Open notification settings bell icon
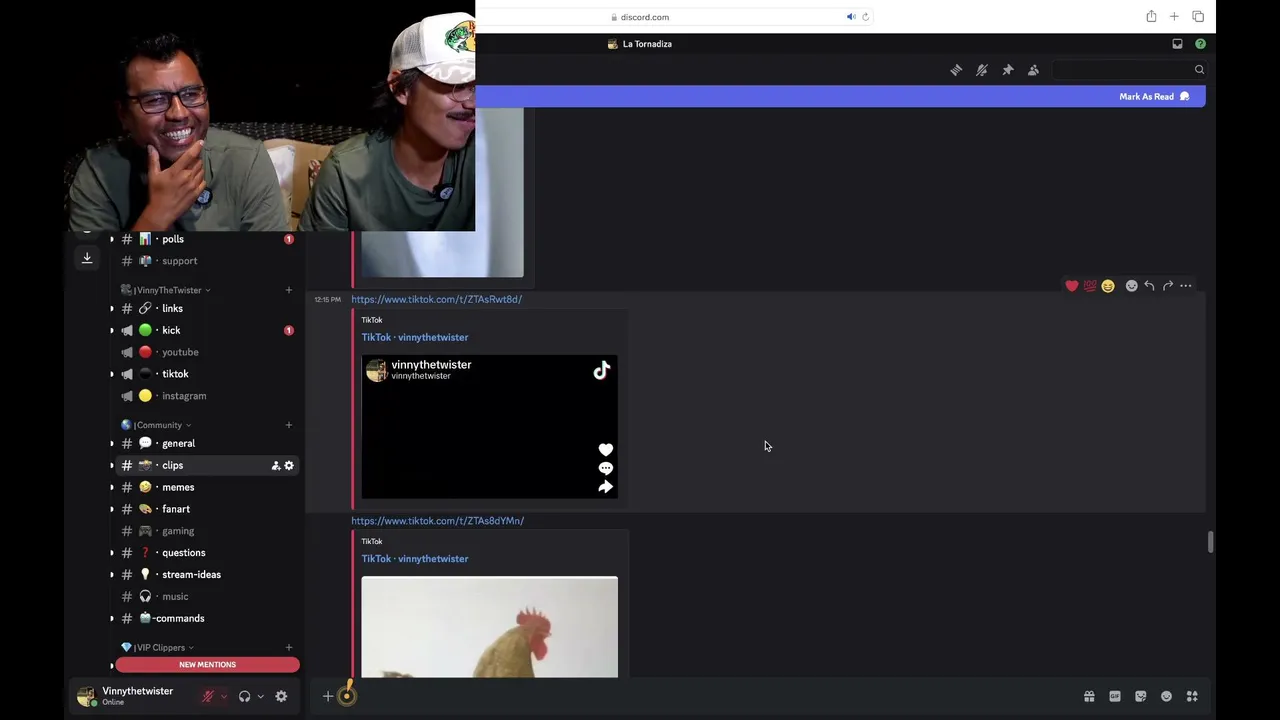The height and width of the screenshot is (720, 1280). [x=982, y=70]
